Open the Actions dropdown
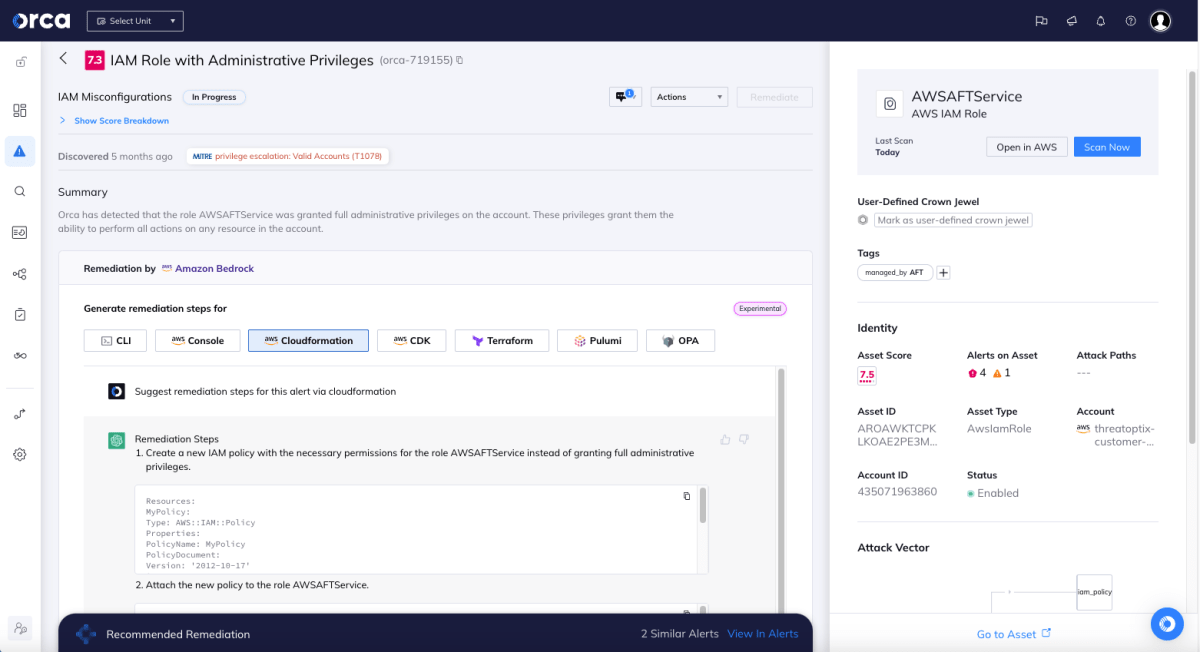 (689, 97)
